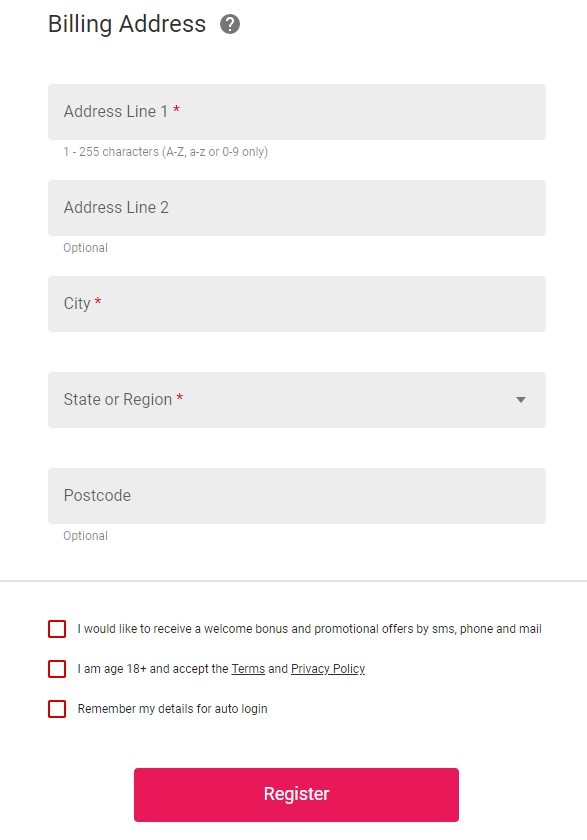
Task: Select the Address Line 2 input
Action: point(297,208)
